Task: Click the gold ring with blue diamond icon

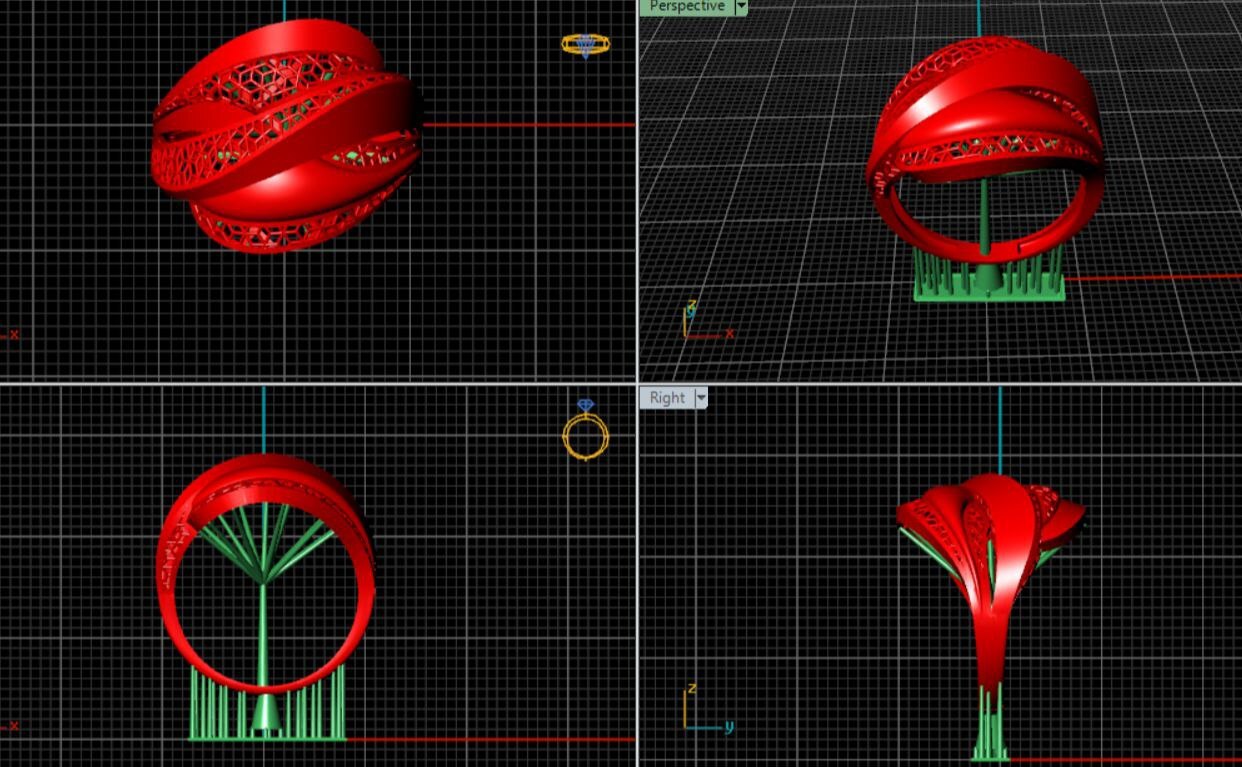Action: [x=585, y=432]
